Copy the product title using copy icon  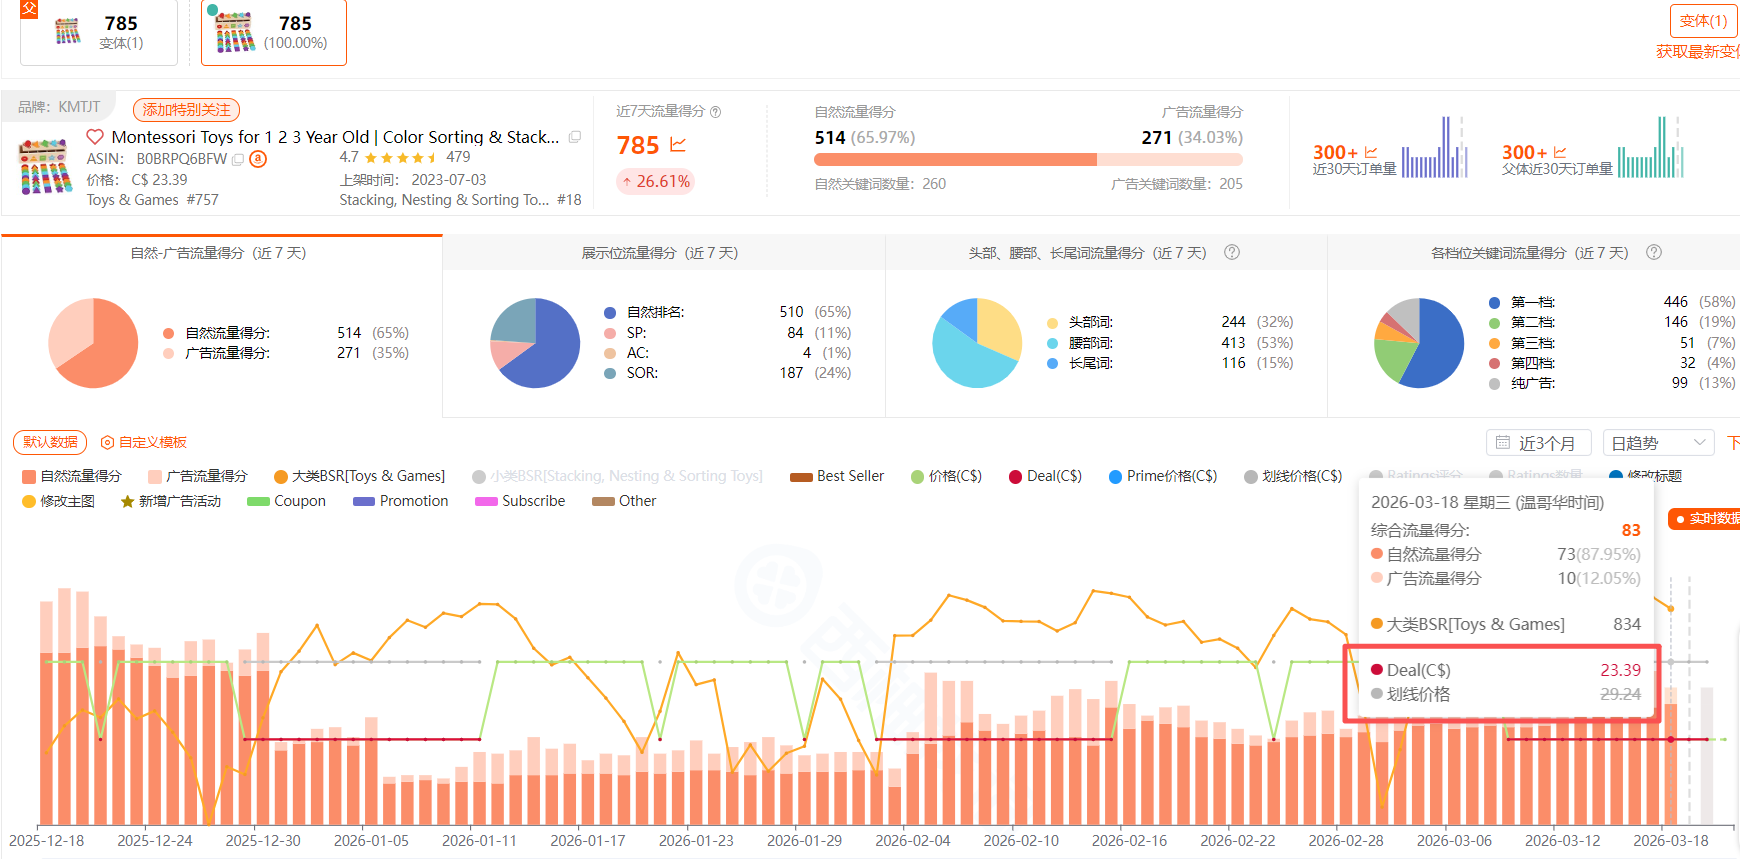point(575,137)
